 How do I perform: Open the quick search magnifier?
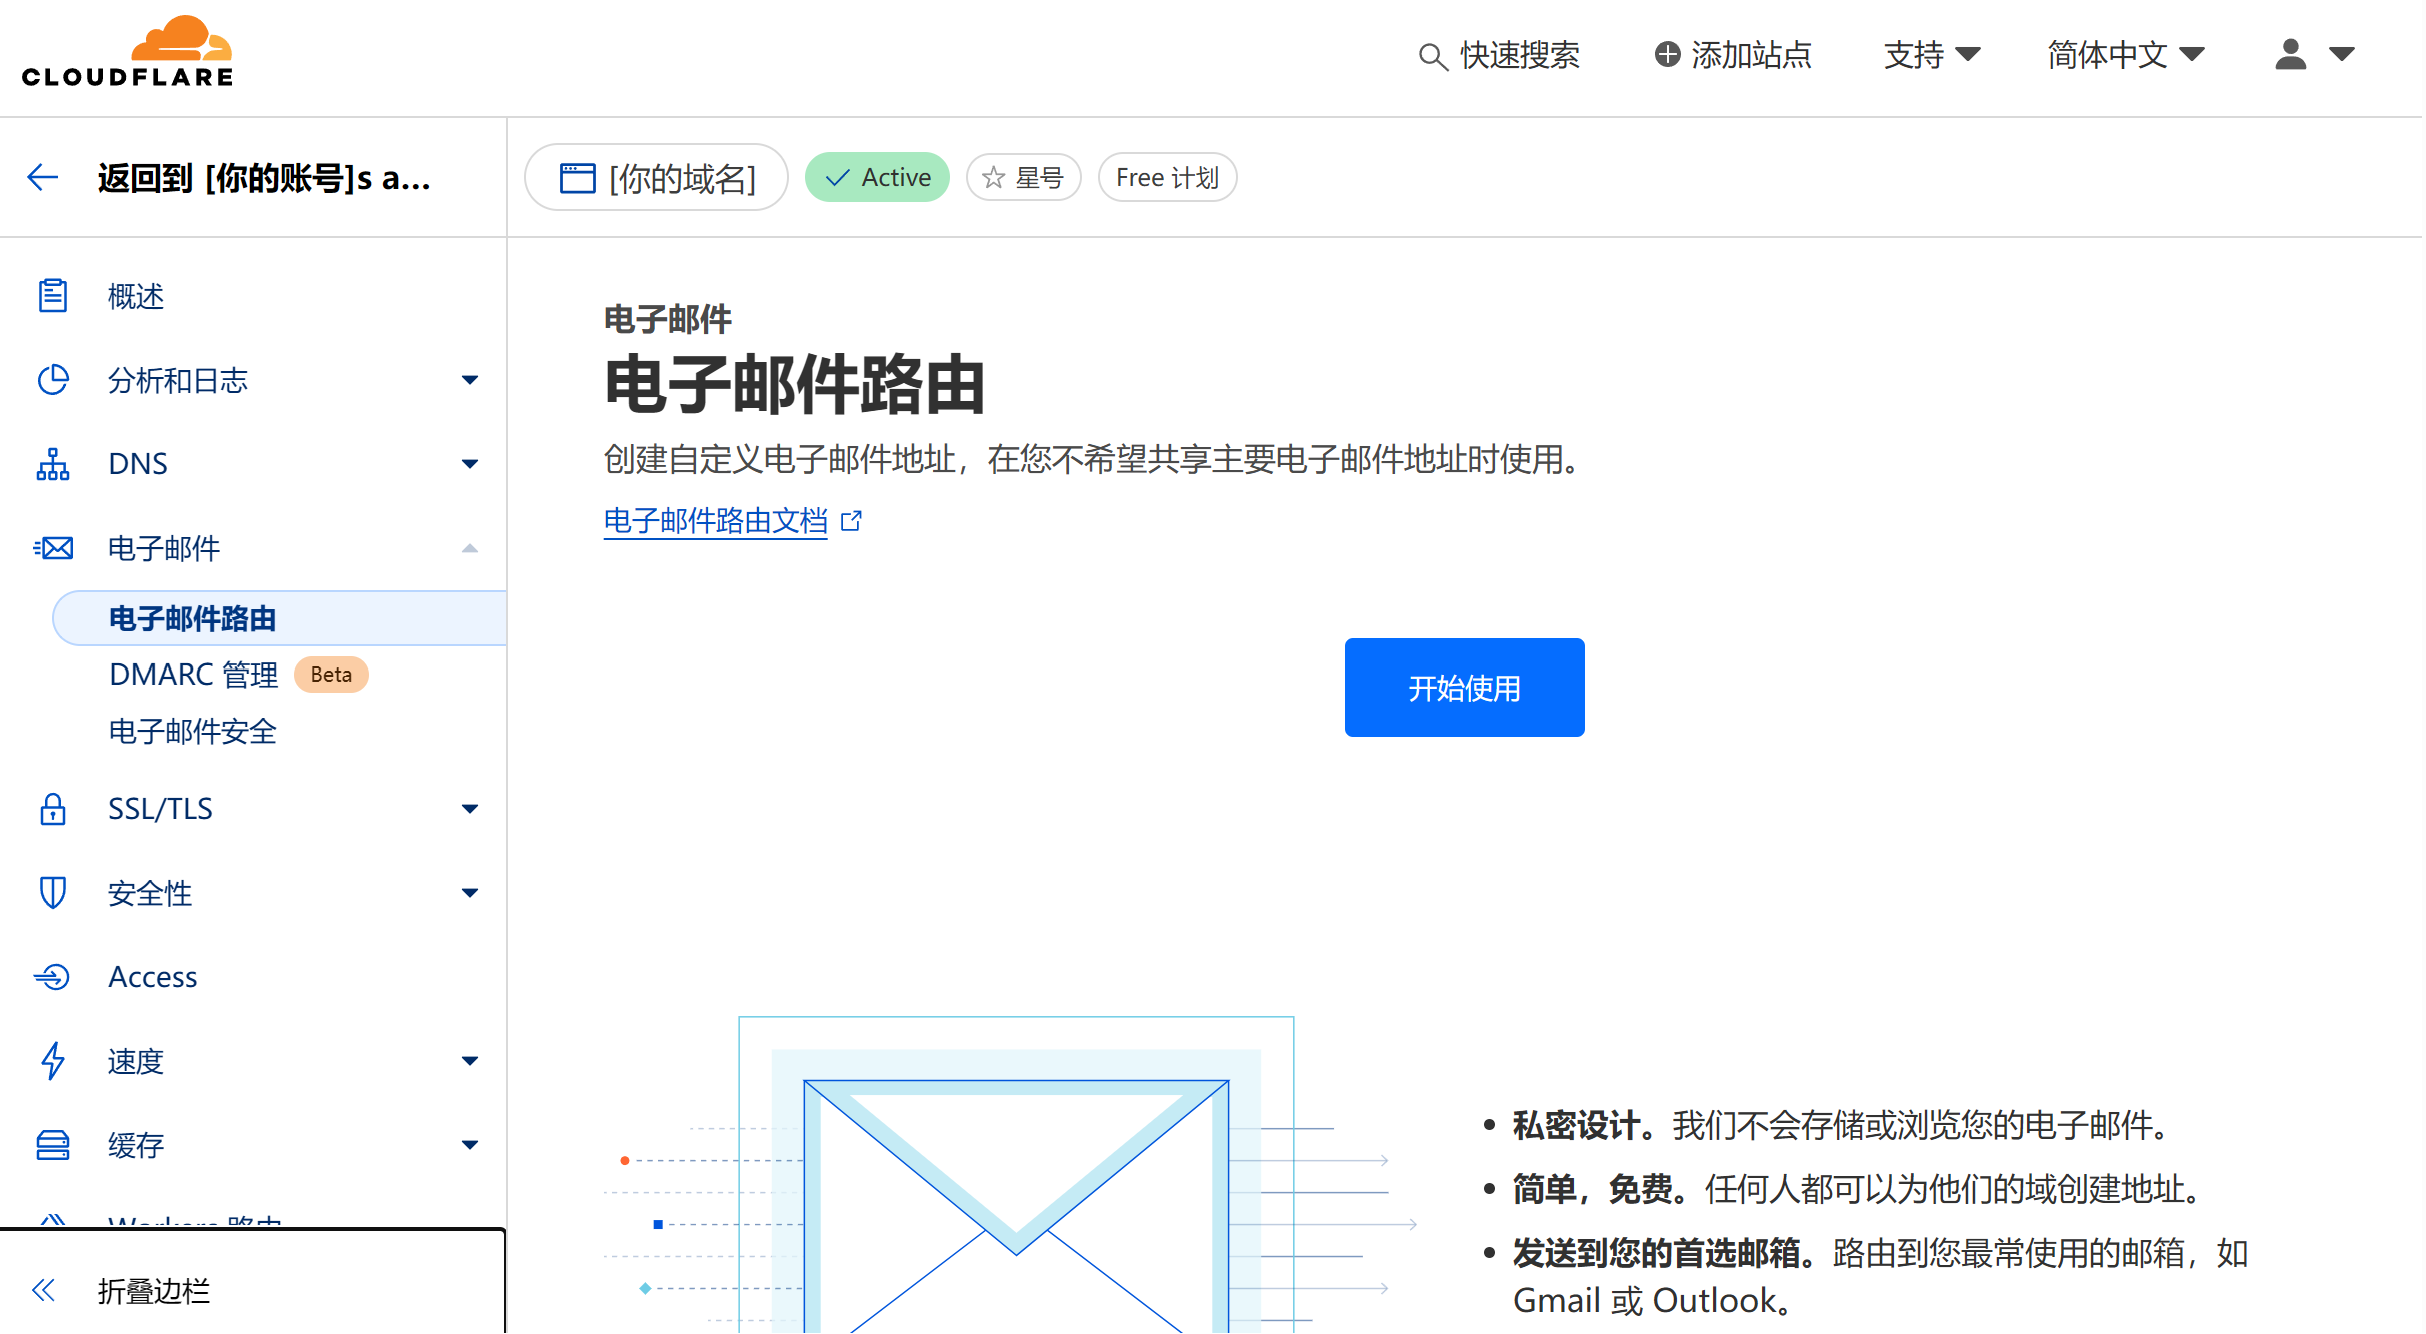coord(1432,57)
